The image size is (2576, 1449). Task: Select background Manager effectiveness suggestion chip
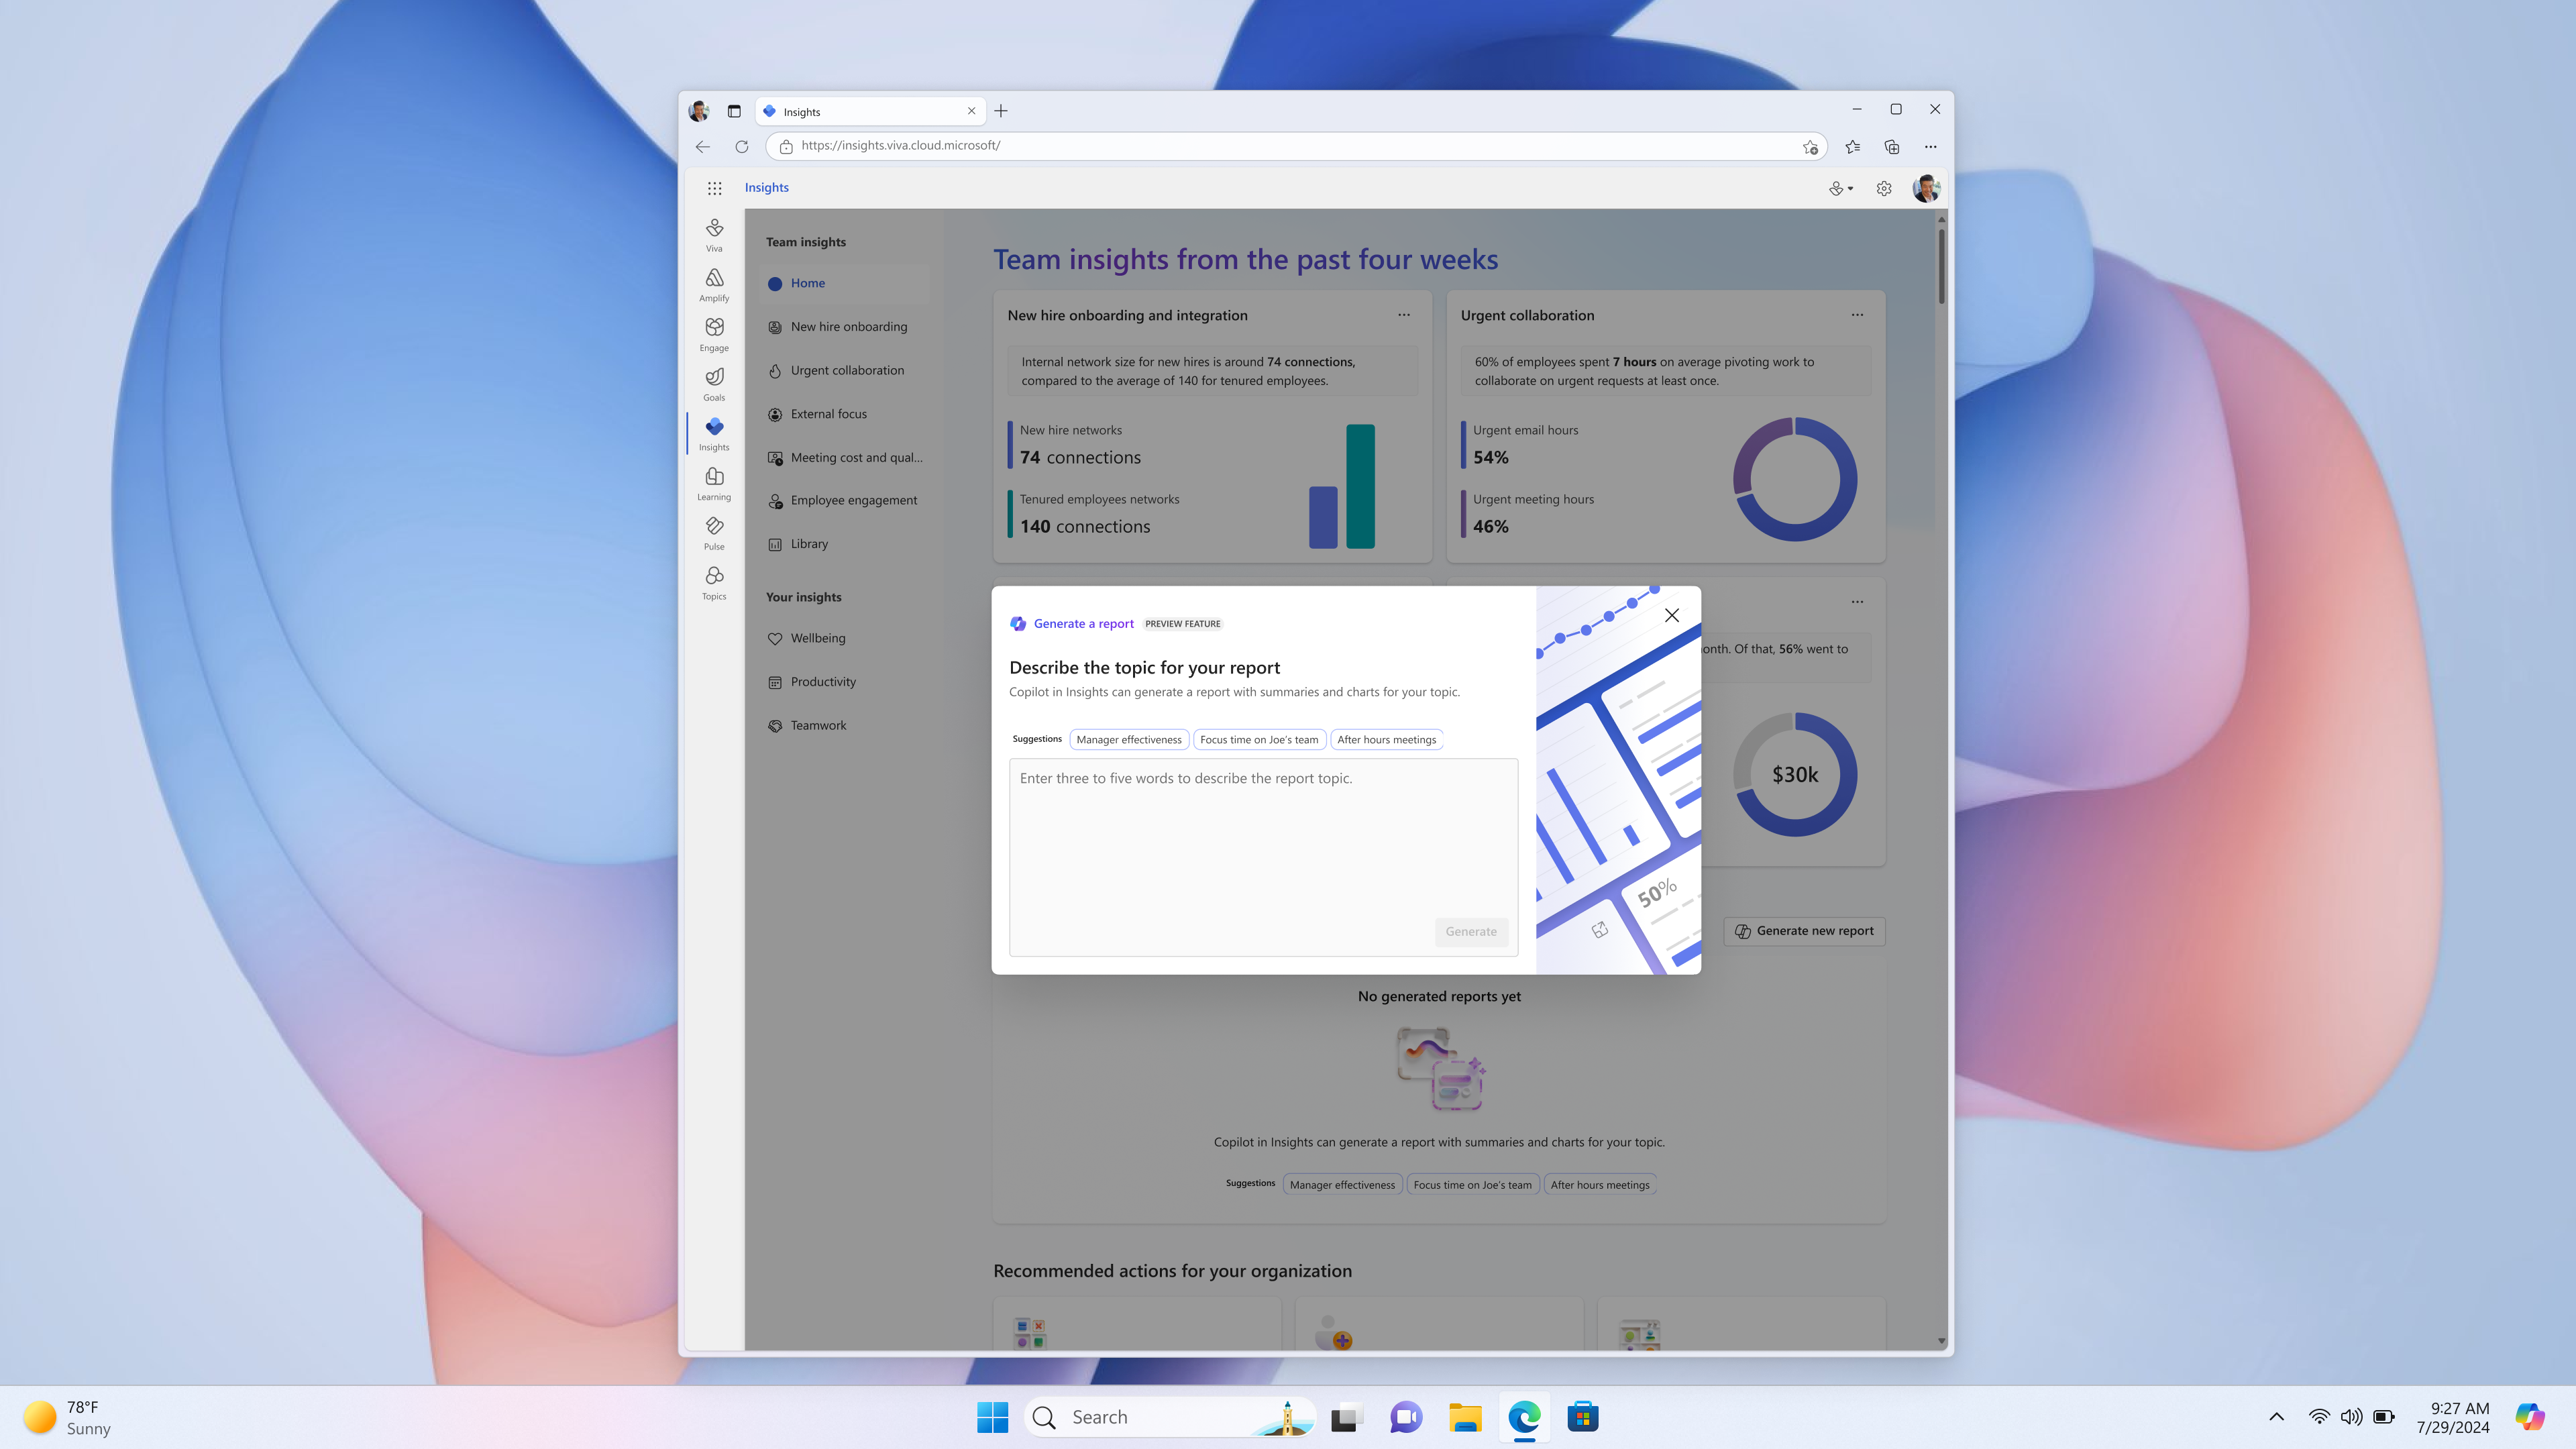pyautogui.click(x=1342, y=1185)
